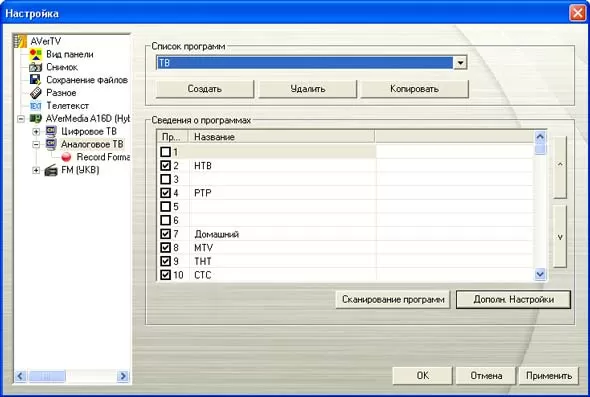Click tree panel scroll left arrow
The image size is (590, 397).
[x=21, y=376]
